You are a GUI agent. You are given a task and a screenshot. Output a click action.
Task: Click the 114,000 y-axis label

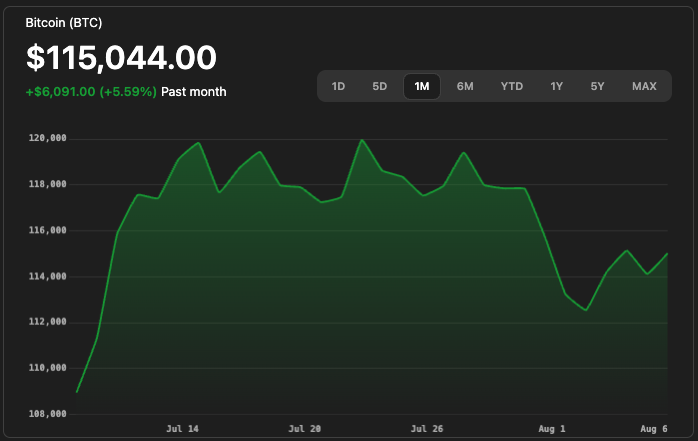coord(48,276)
